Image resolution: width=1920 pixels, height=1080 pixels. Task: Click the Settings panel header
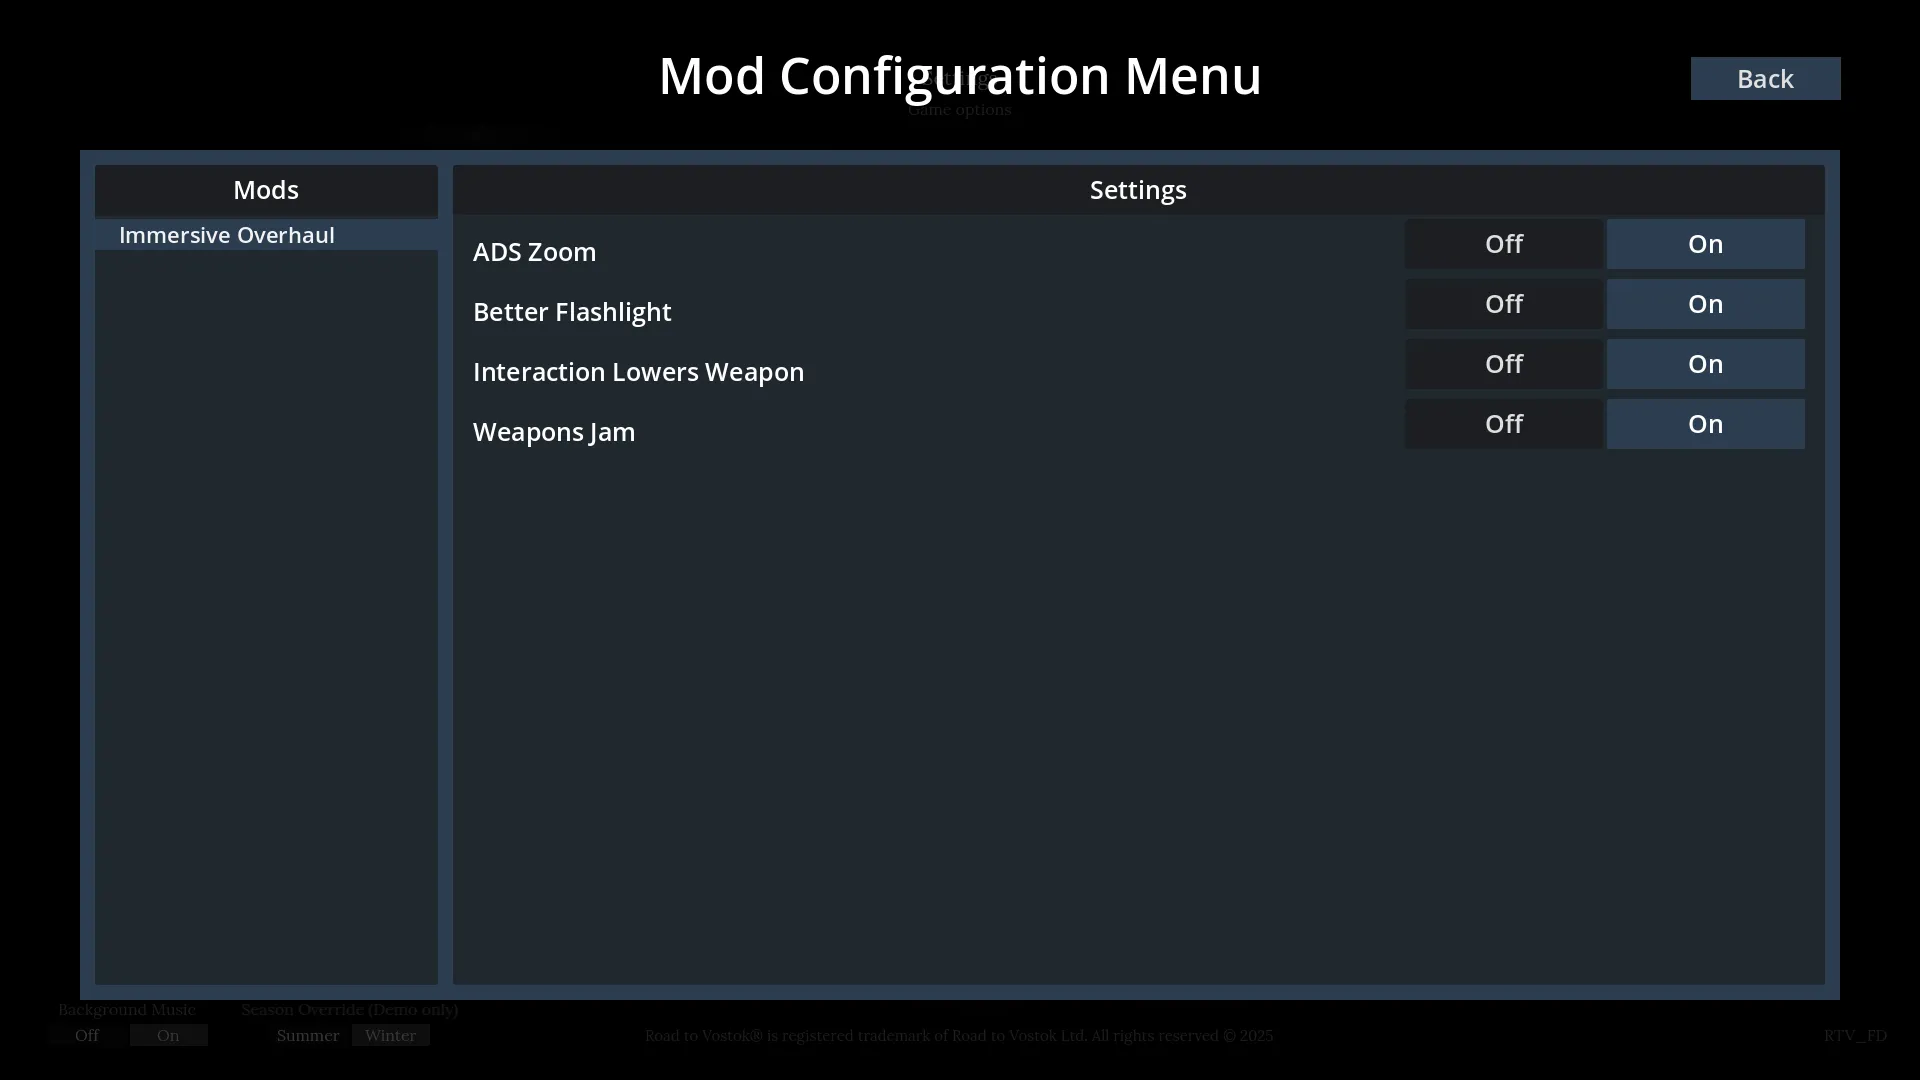pyautogui.click(x=1138, y=190)
